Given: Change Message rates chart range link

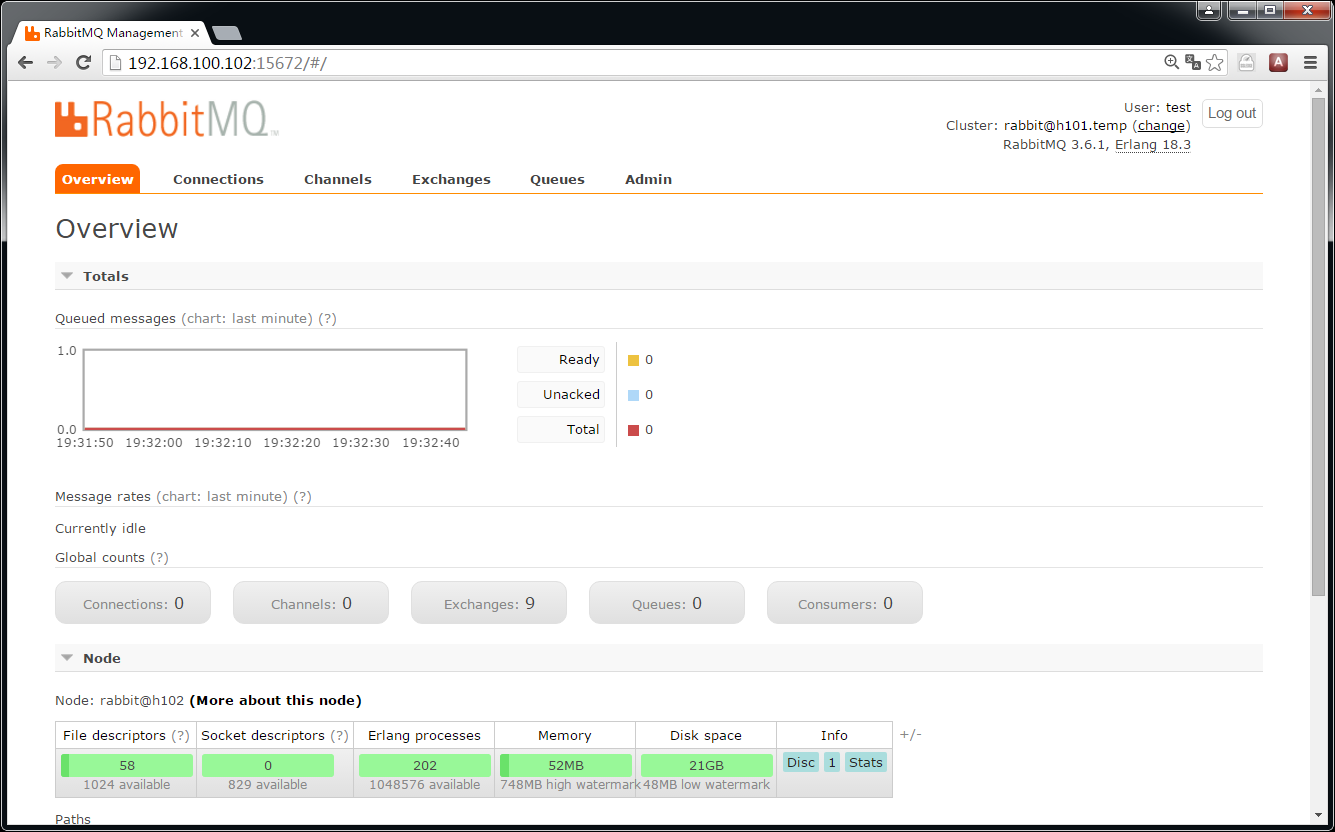Looking at the screenshot, I should (x=222, y=496).
